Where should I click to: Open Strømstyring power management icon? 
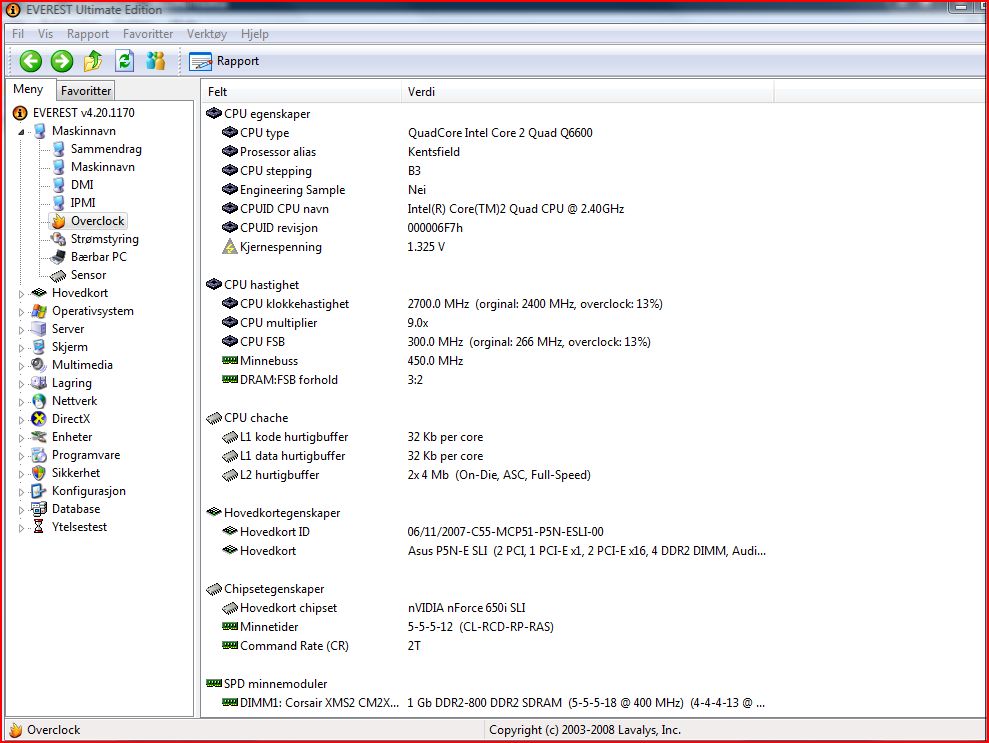pos(59,239)
